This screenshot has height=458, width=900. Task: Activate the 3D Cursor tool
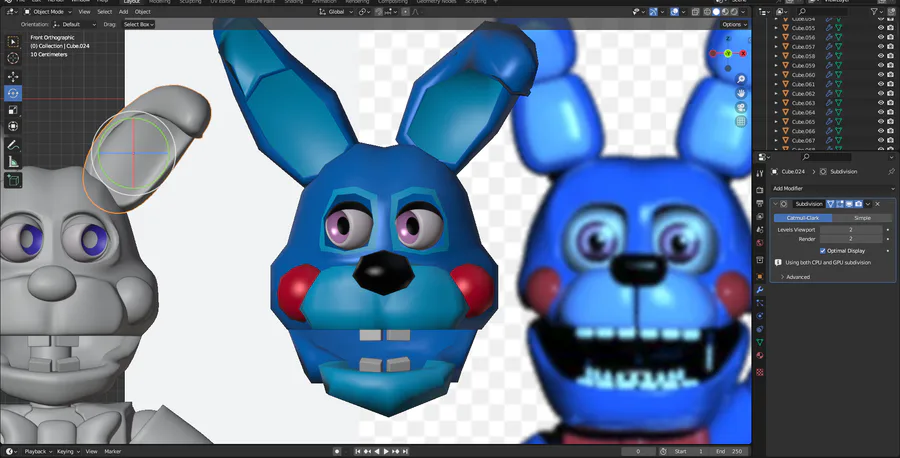pos(13,58)
